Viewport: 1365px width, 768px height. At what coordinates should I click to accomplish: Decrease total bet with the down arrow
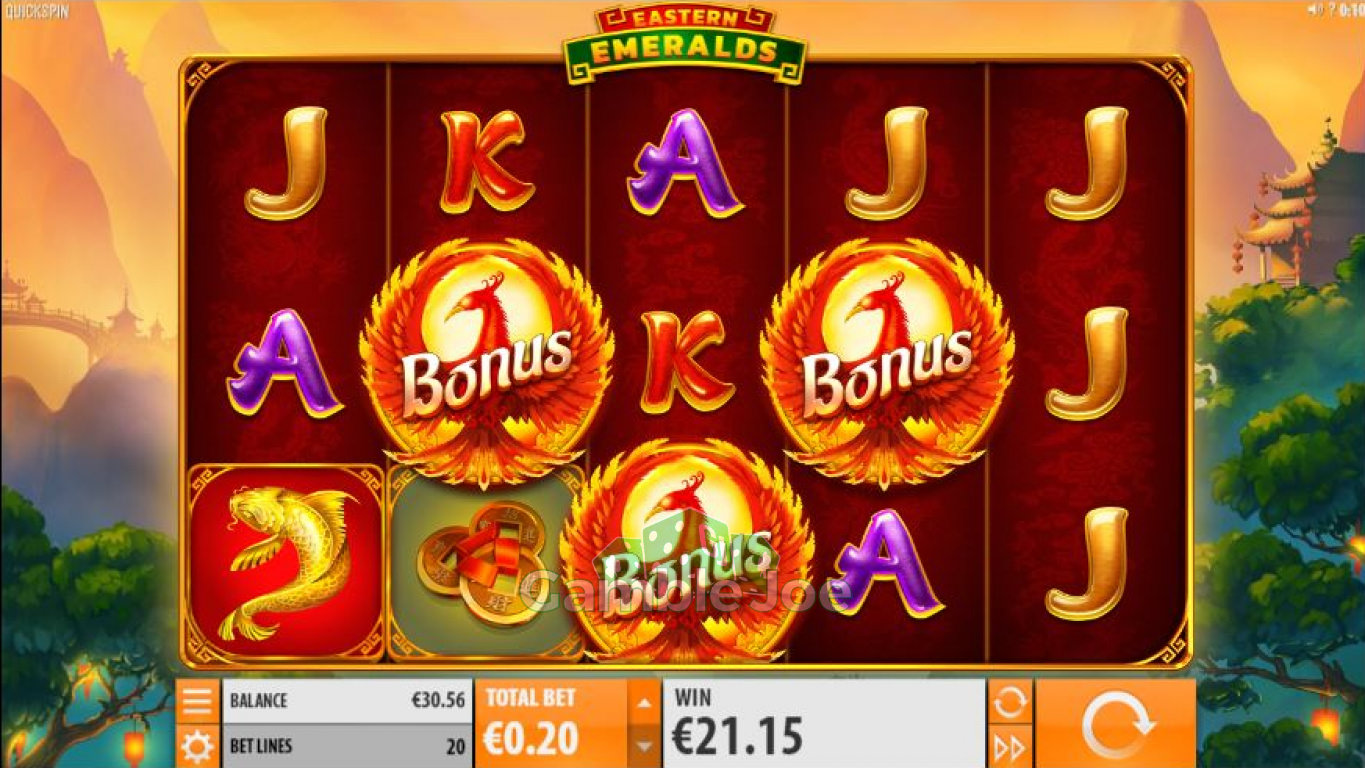[x=644, y=746]
